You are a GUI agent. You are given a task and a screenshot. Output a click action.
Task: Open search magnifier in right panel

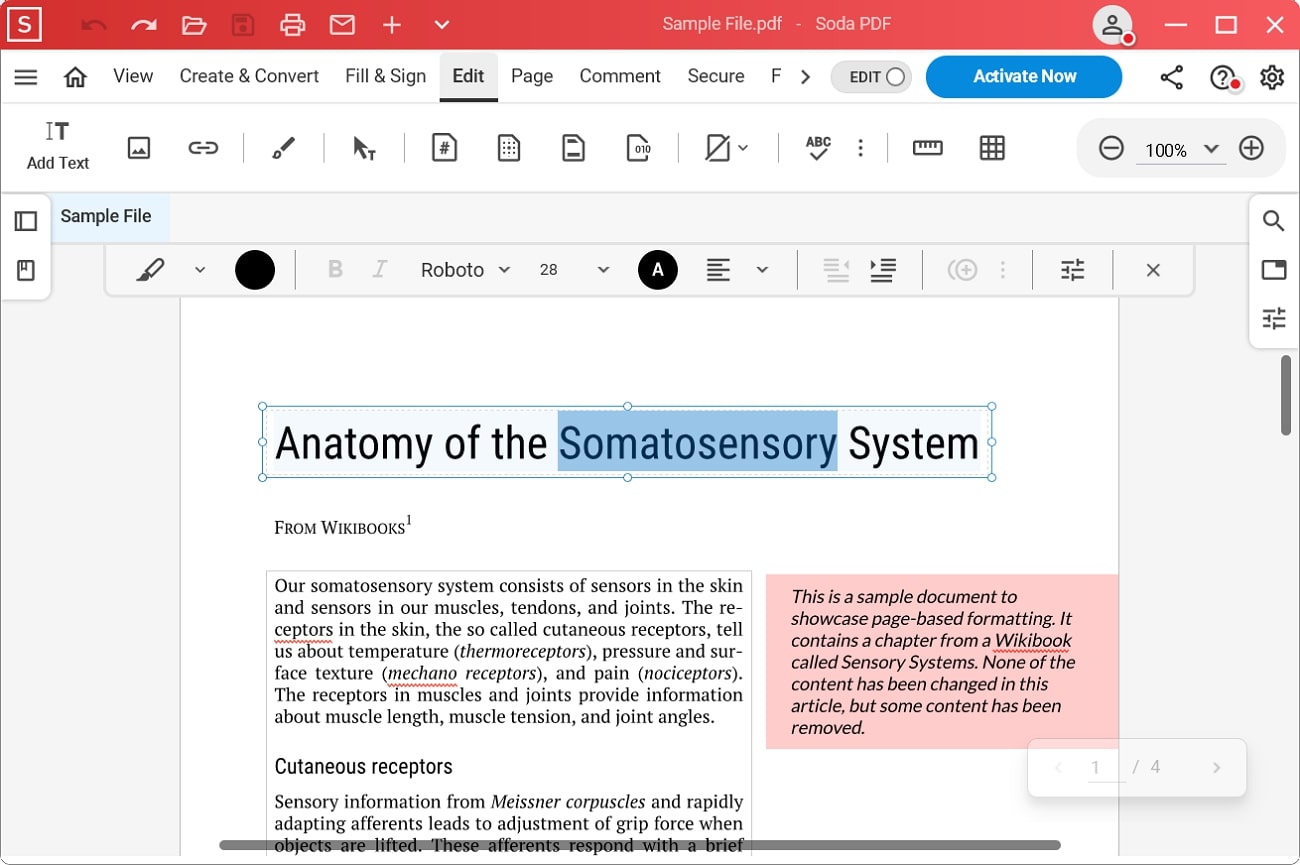coord(1273,220)
